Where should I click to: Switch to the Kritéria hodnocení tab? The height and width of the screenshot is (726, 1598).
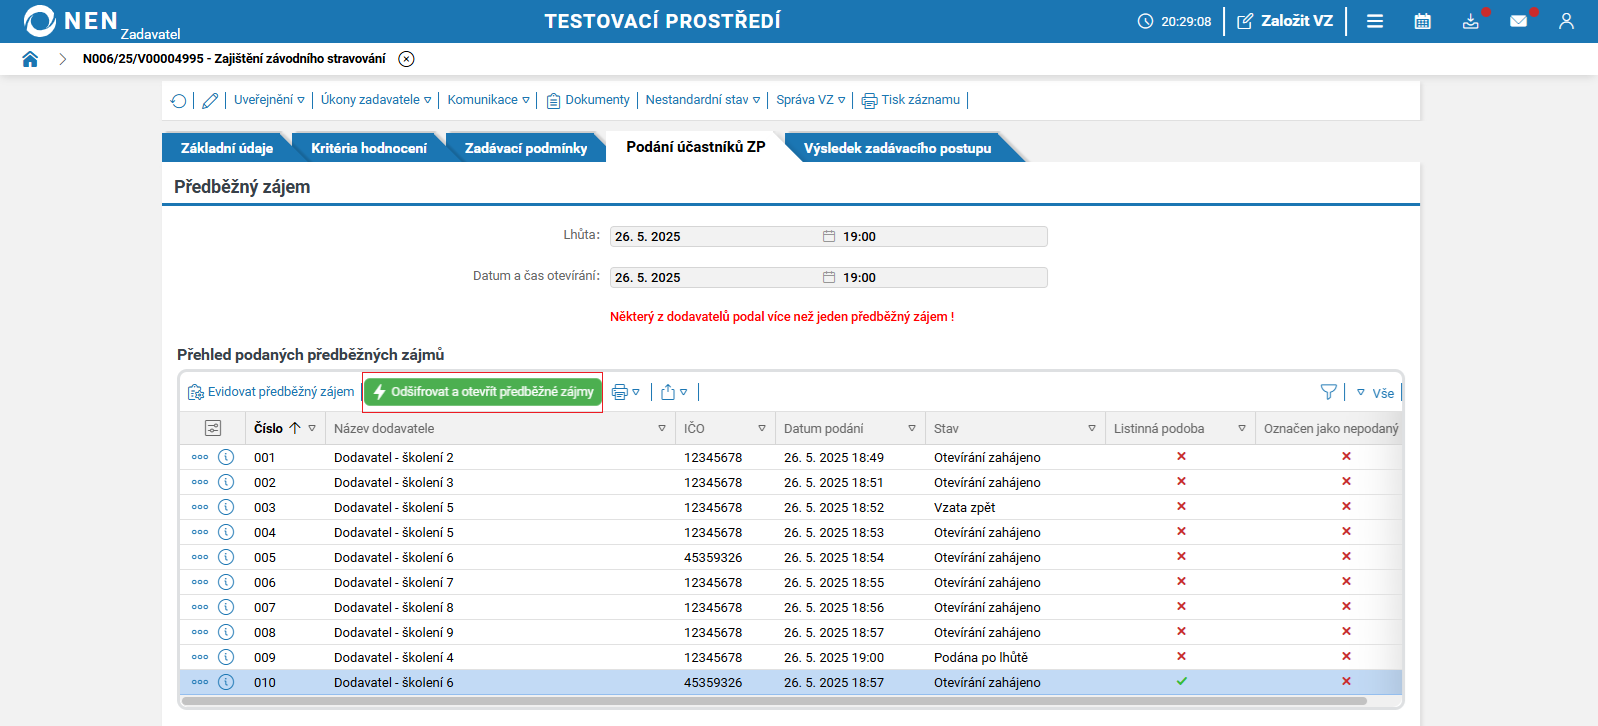click(x=369, y=148)
